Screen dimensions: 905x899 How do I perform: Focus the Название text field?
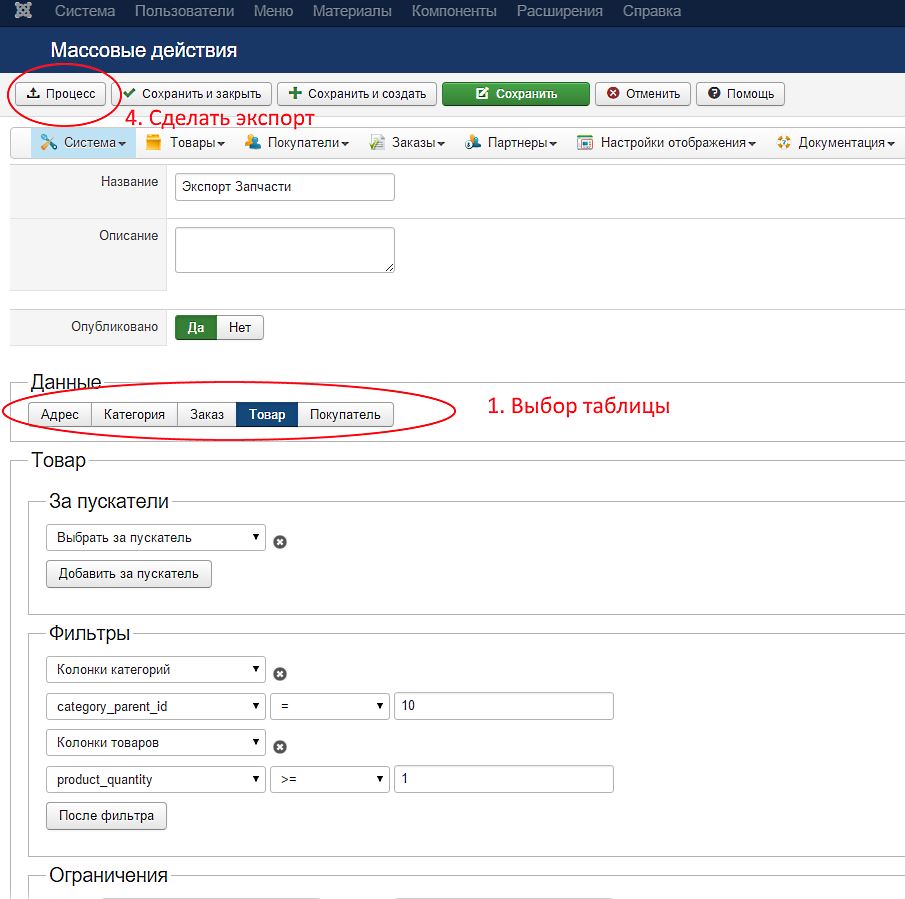[x=285, y=187]
